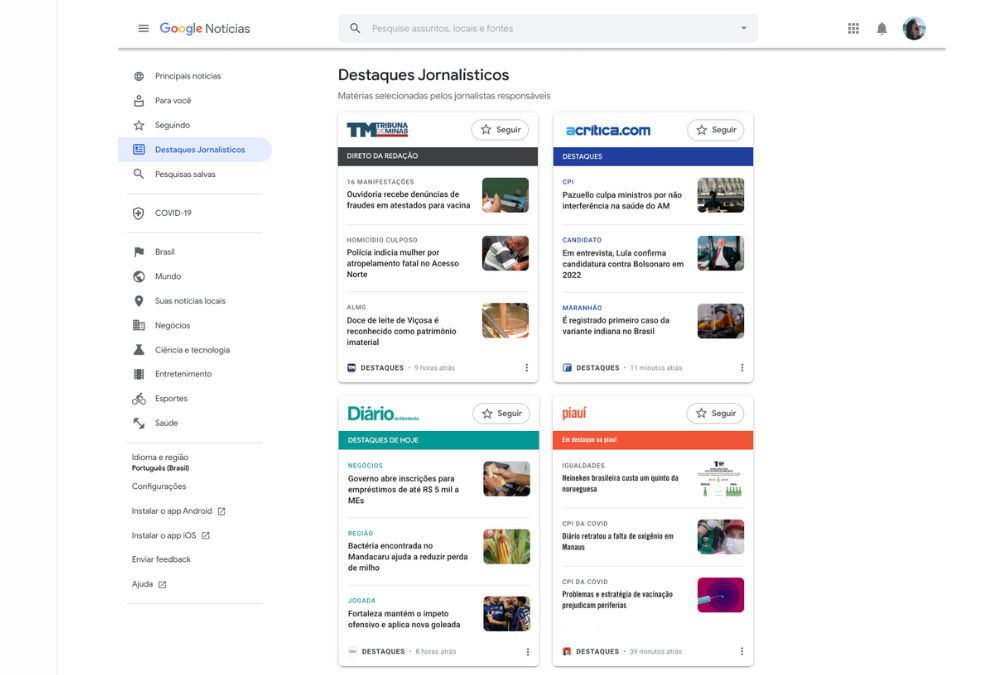Image resolution: width=990 pixels, height=675 pixels.
Task: Click the COVID-19 shield icon
Action: (139, 213)
